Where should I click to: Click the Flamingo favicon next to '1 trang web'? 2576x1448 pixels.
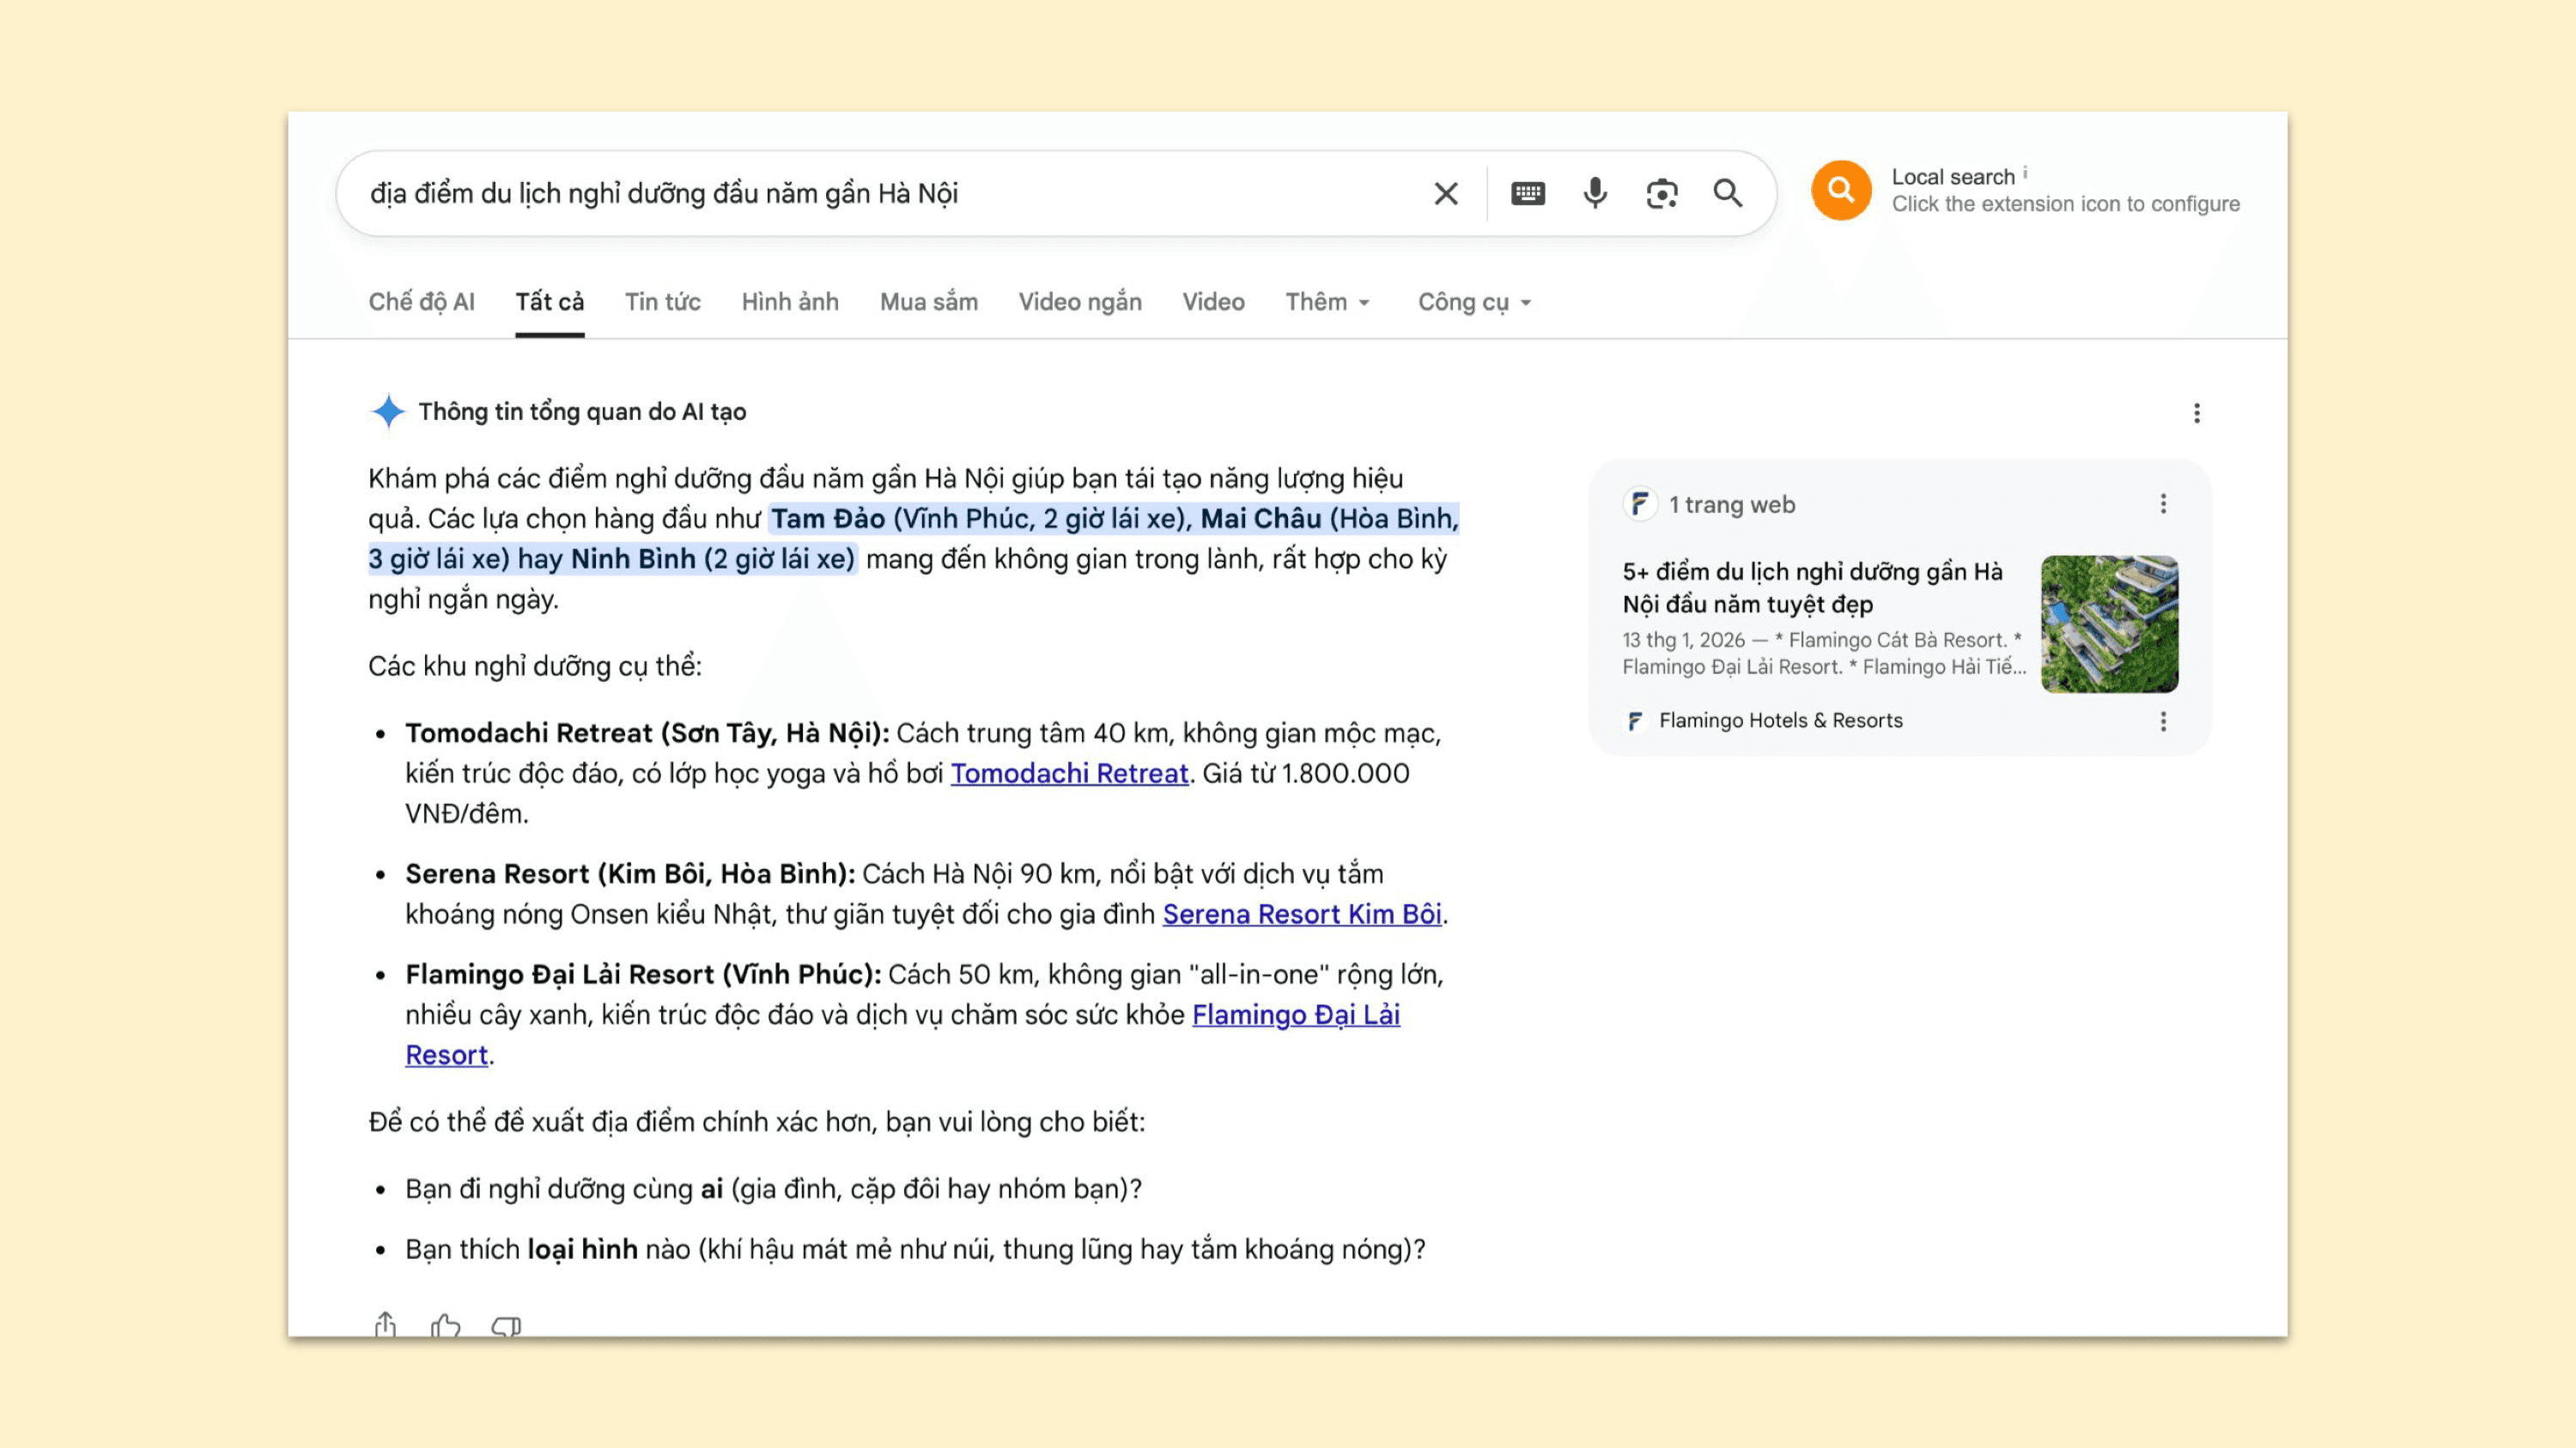[x=1639, y=504]
